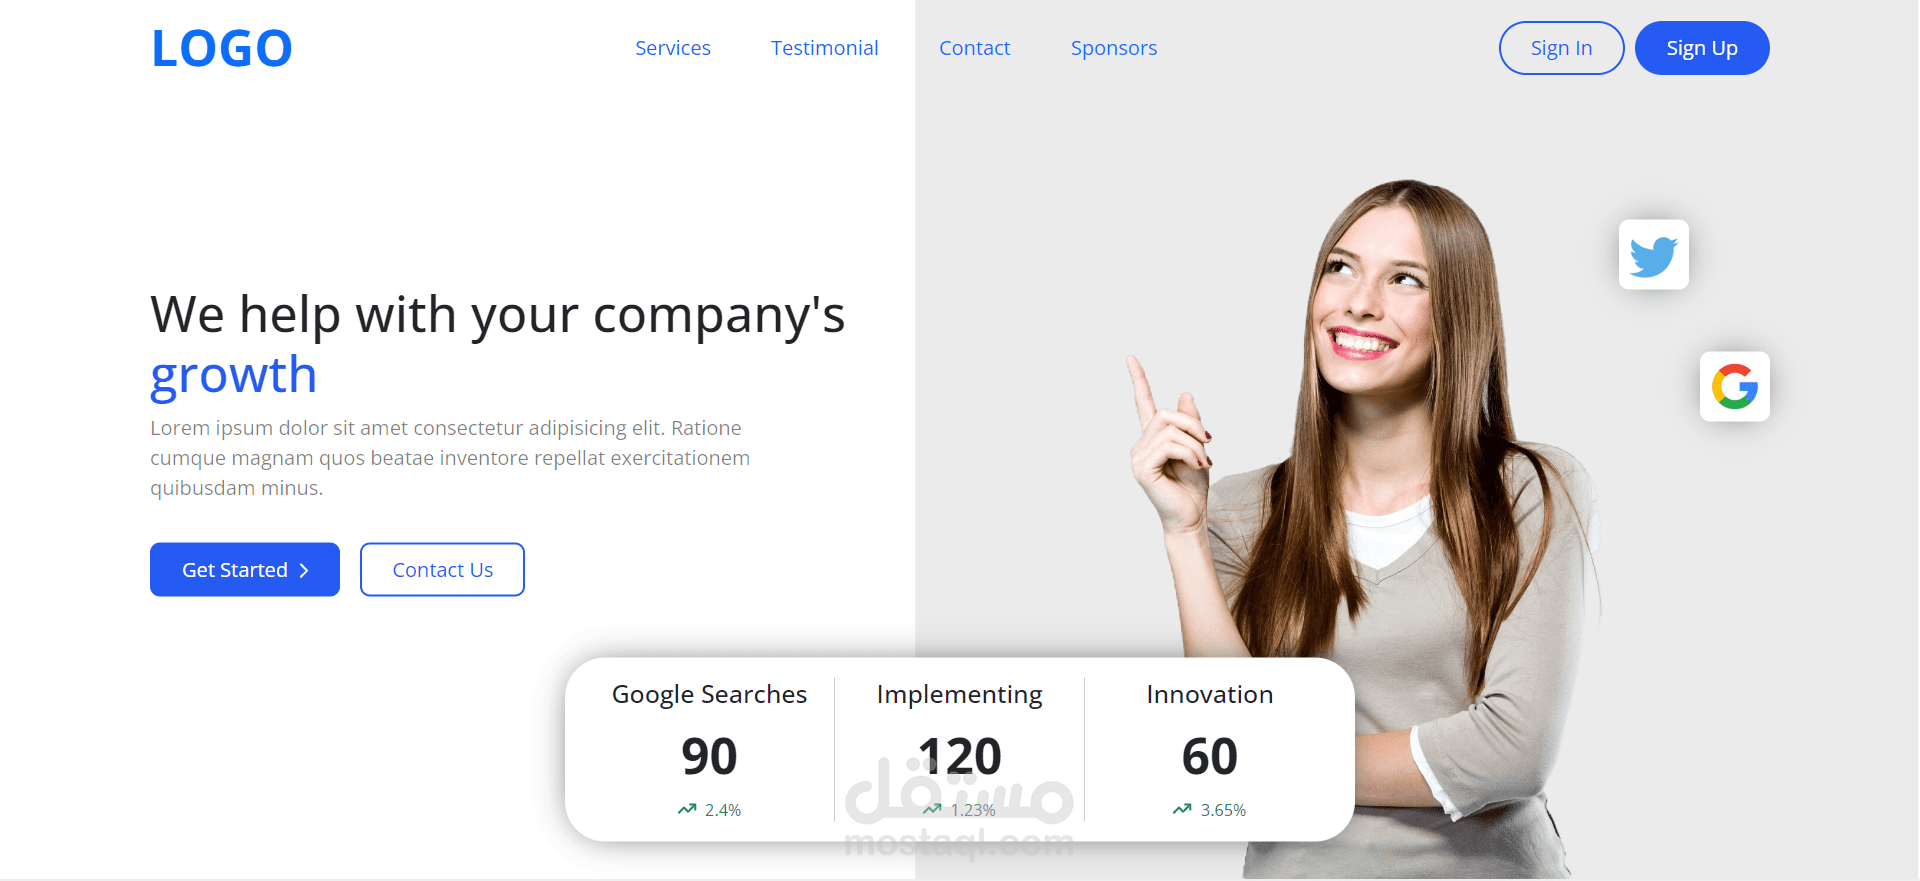Open the Contact nav item
This screenshot has width=1920, height=881.
point(975,48)
